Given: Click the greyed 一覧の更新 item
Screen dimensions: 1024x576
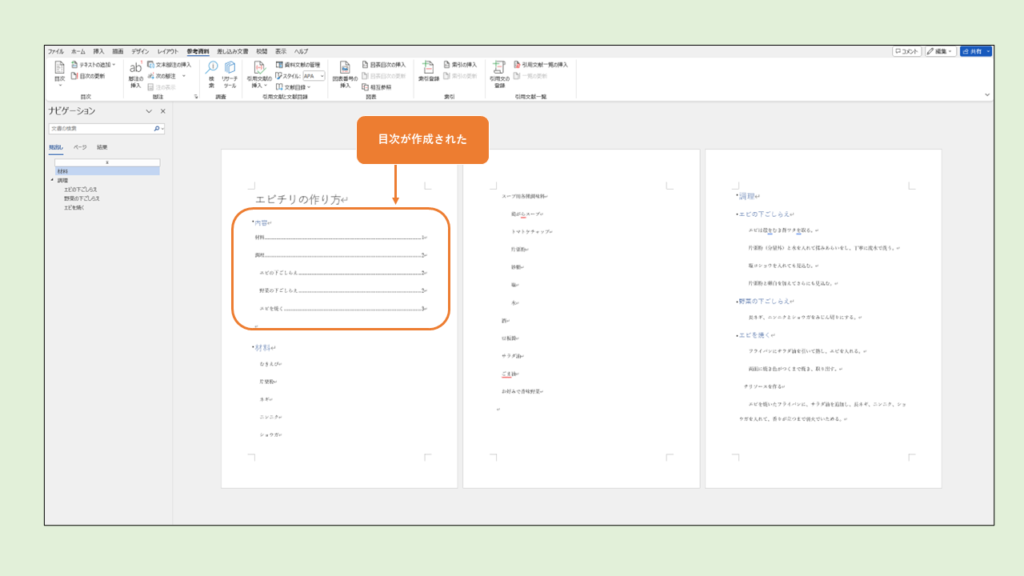Looking at the screenshot, I should click(x=531, y=76).
